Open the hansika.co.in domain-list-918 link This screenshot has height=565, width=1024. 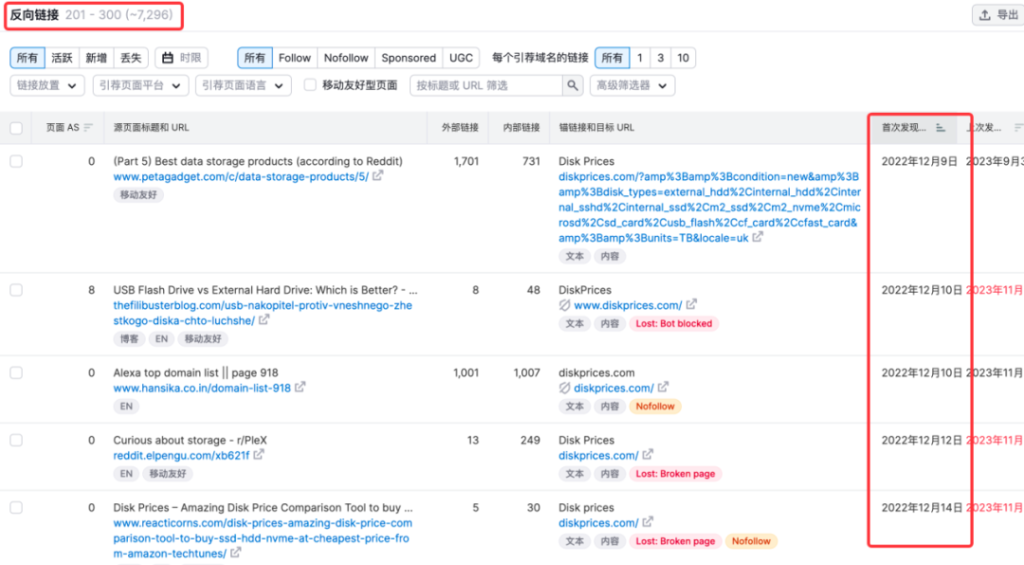point(202,388)
